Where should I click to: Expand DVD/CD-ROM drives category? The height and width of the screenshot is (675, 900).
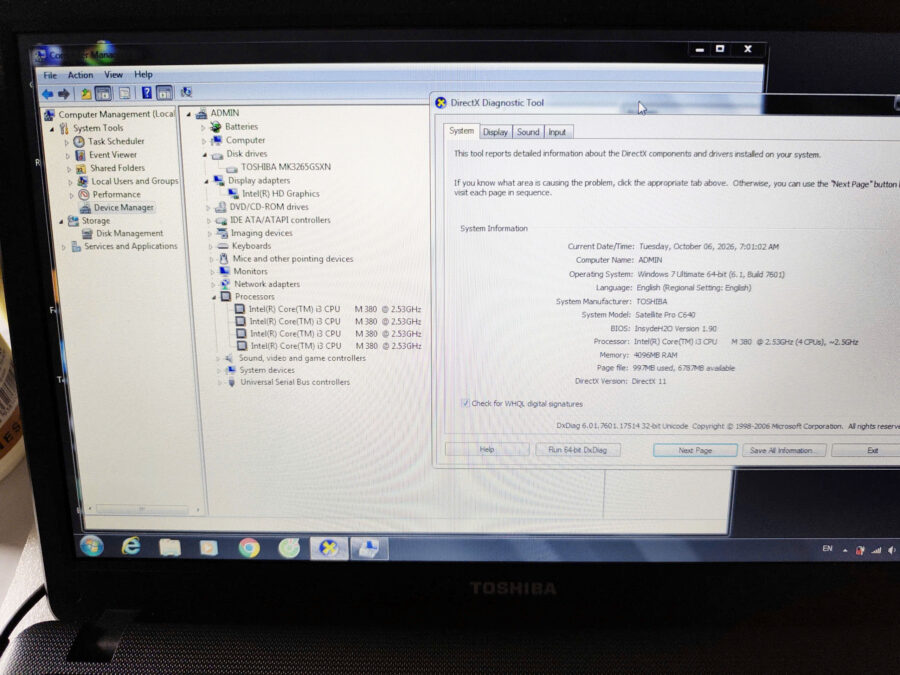coord(208,207)
